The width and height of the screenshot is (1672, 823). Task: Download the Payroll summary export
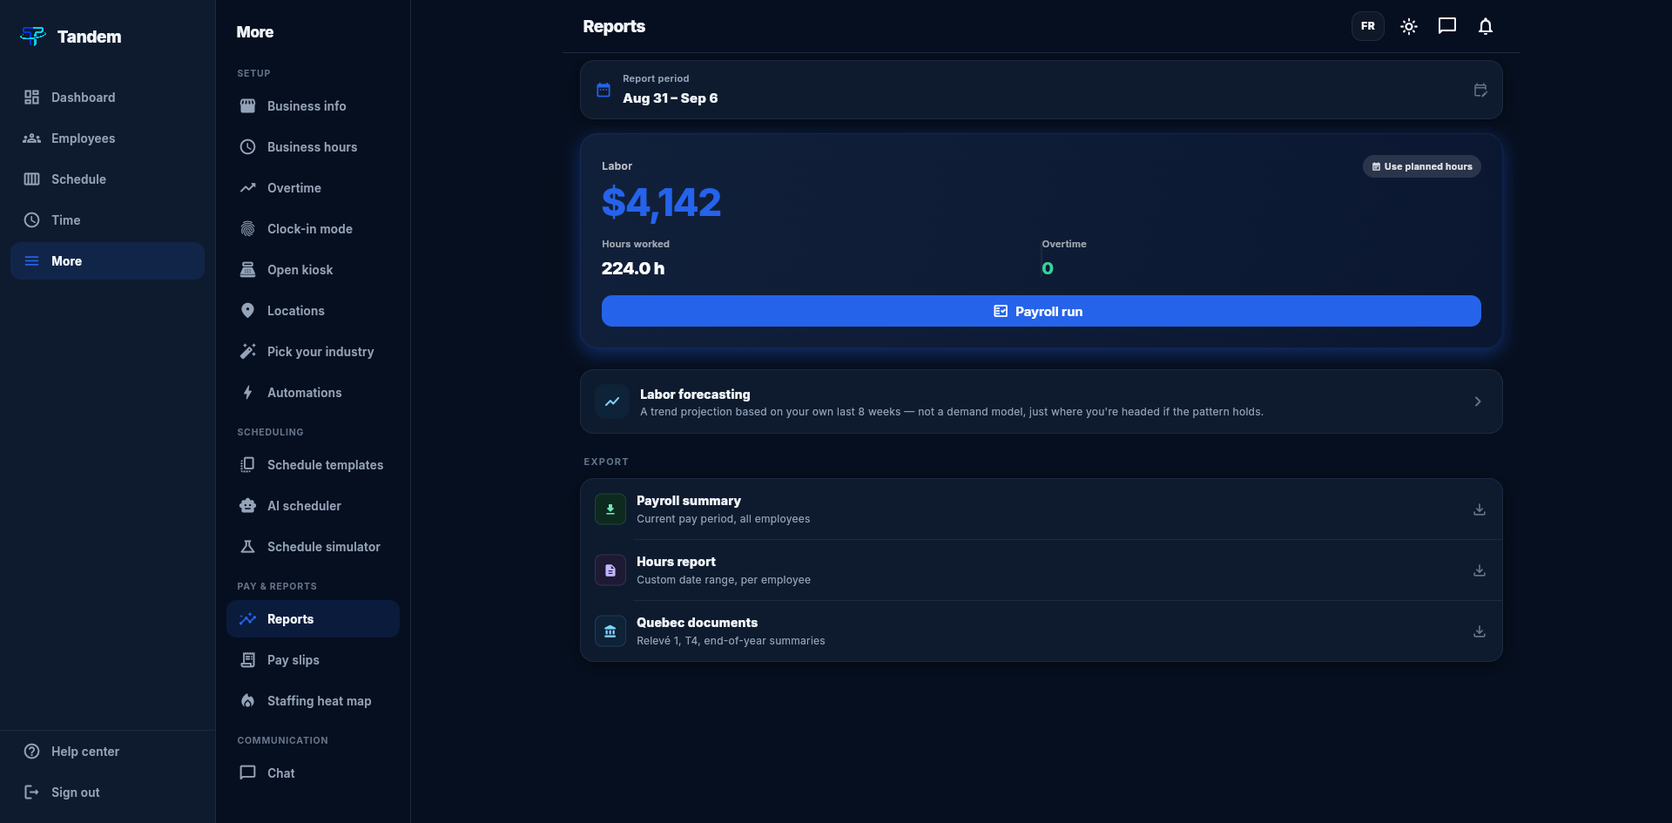tap(1479, 510)
